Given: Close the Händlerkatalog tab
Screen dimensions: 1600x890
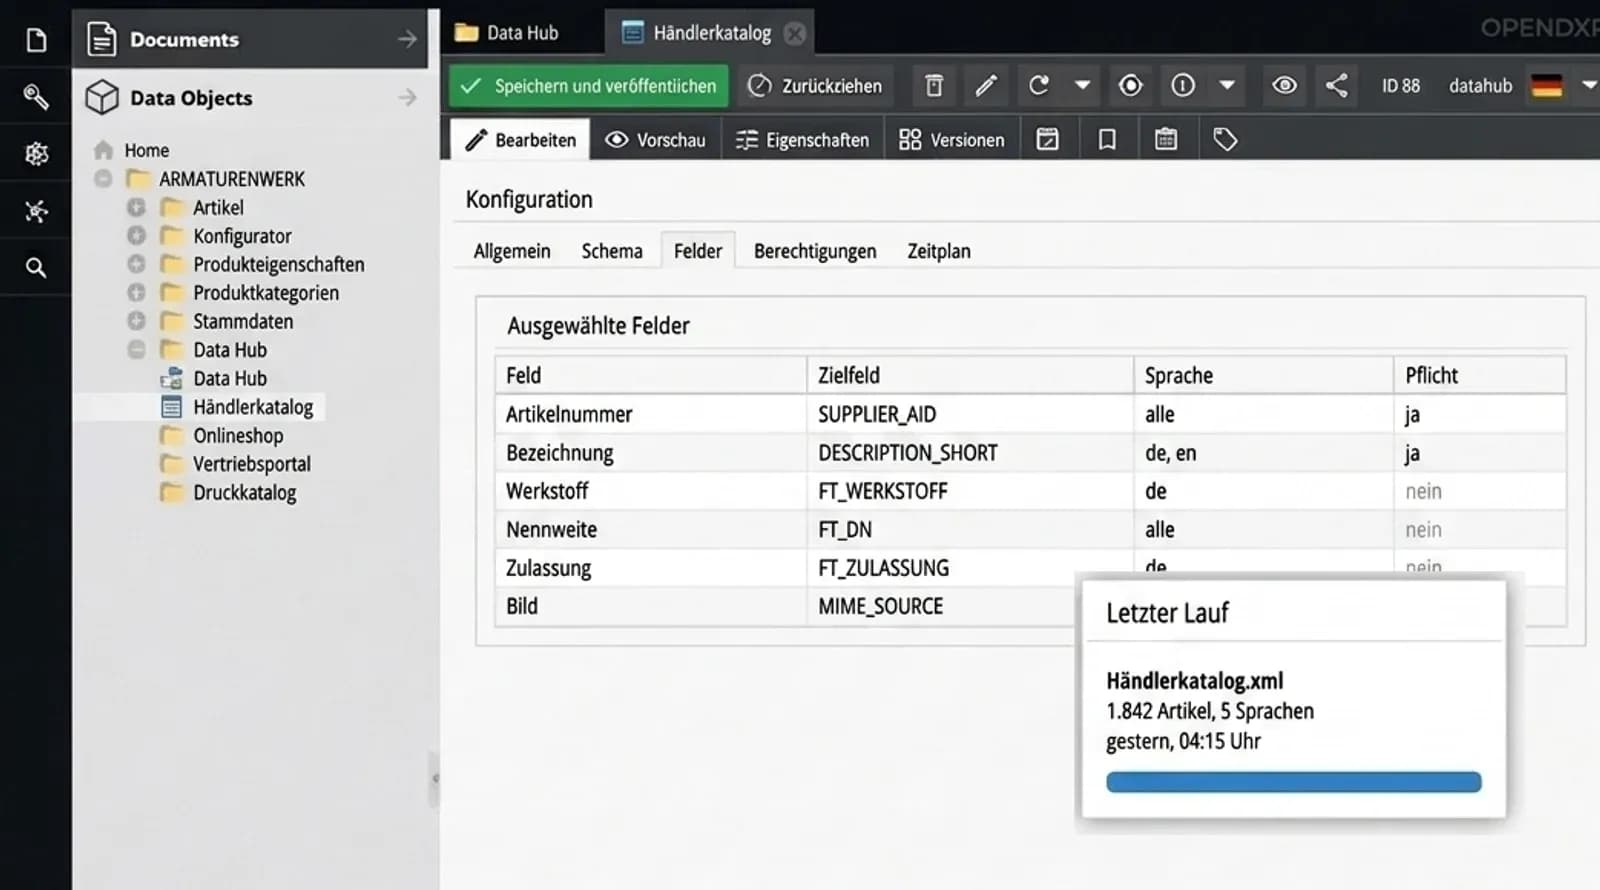Looking at the screenshot, I should [x=795, y=33].
